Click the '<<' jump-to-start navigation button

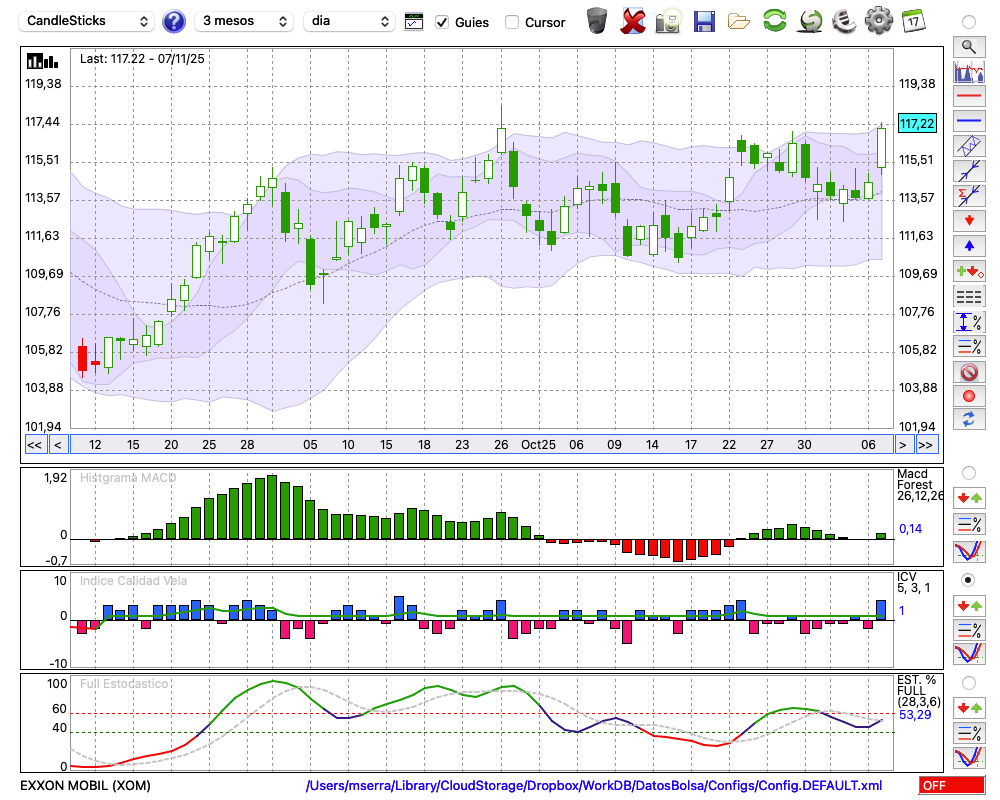point(34,445)
